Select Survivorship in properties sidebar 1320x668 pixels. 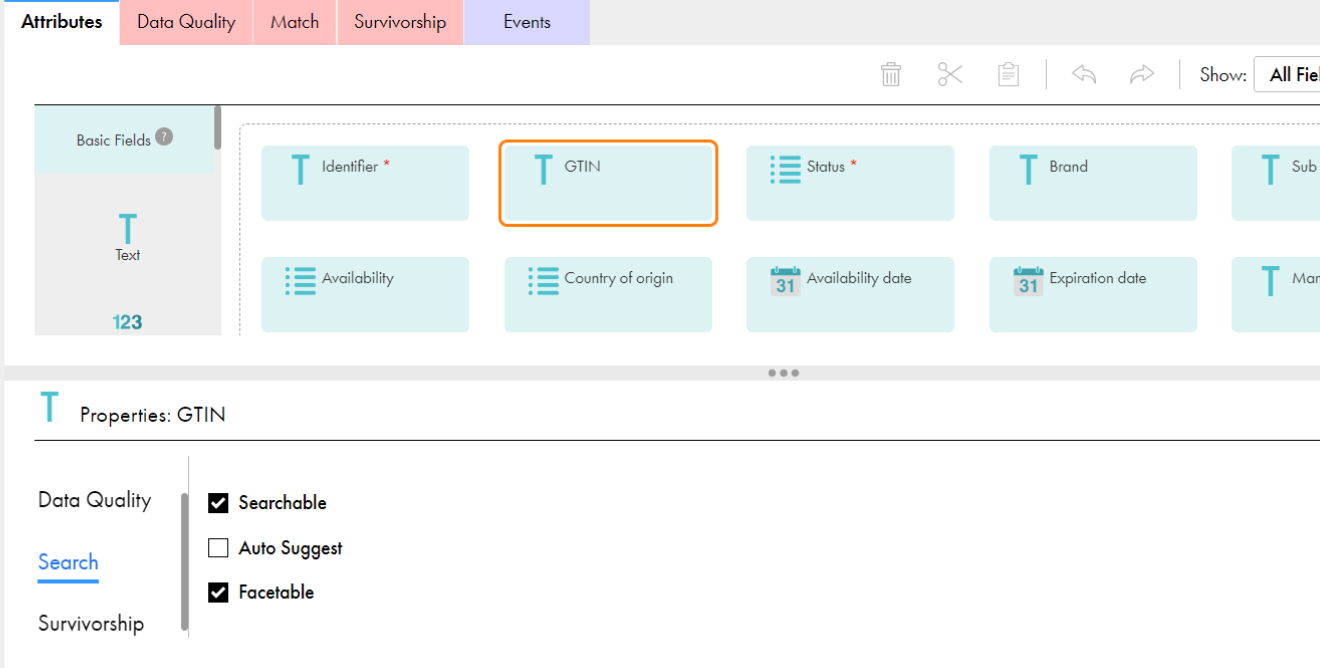[91, 623]
